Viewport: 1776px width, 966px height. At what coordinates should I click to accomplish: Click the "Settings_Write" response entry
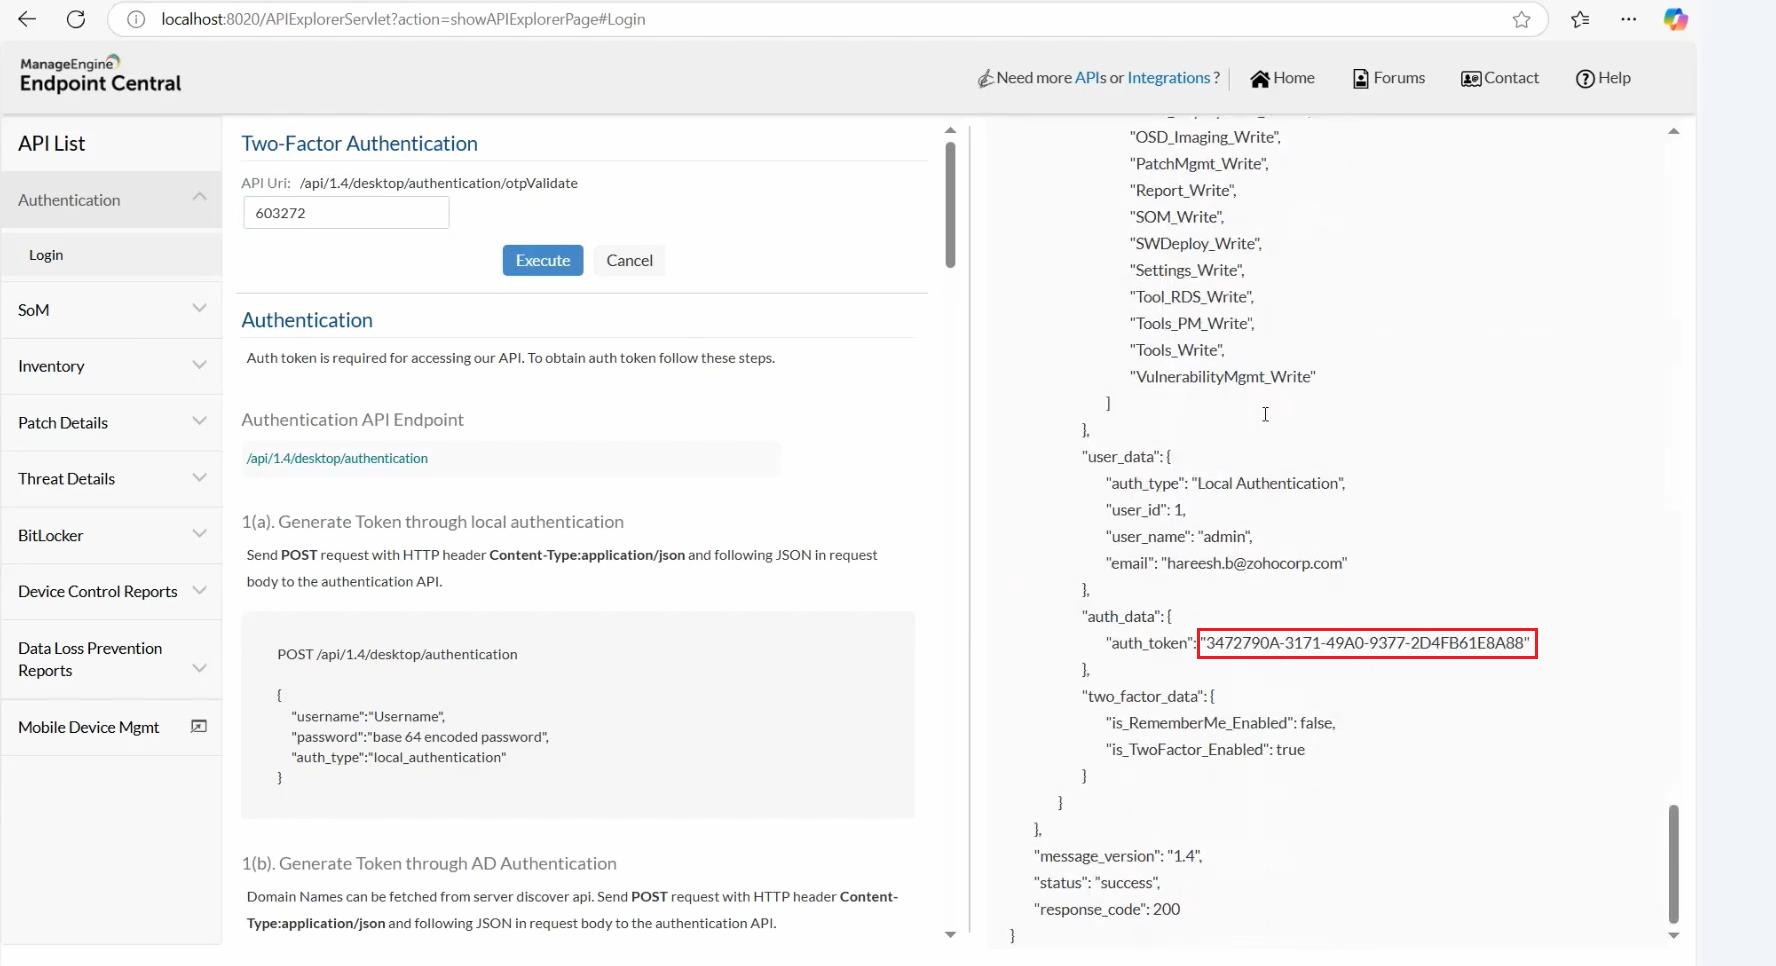(1187, 270)
